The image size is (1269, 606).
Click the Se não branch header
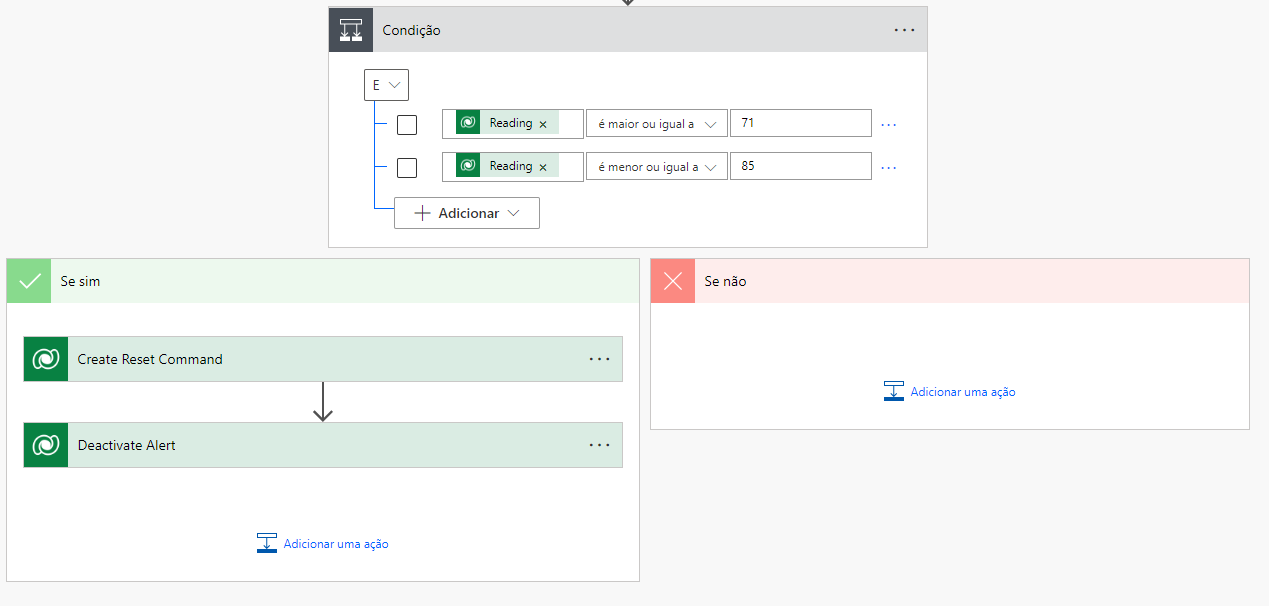coord(950,281)
